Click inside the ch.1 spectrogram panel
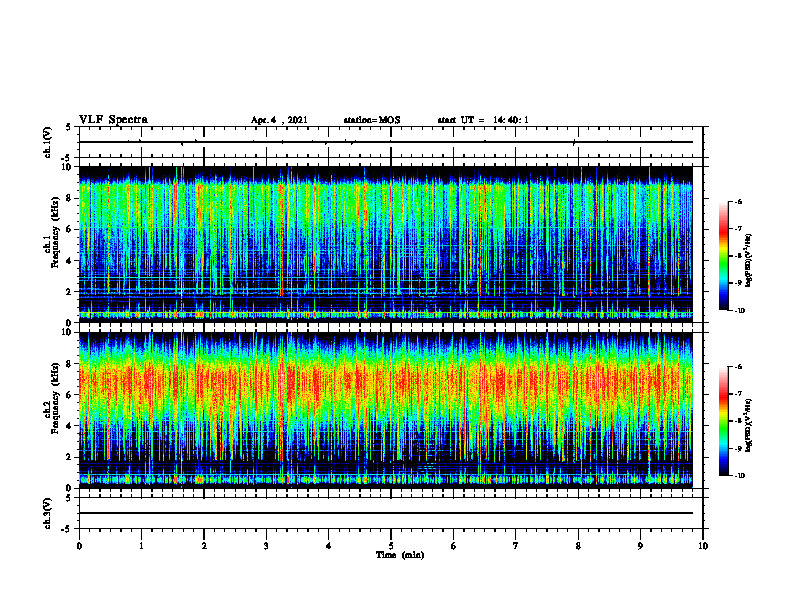Viewport: 792px width, 612px height. click(386, 244)
